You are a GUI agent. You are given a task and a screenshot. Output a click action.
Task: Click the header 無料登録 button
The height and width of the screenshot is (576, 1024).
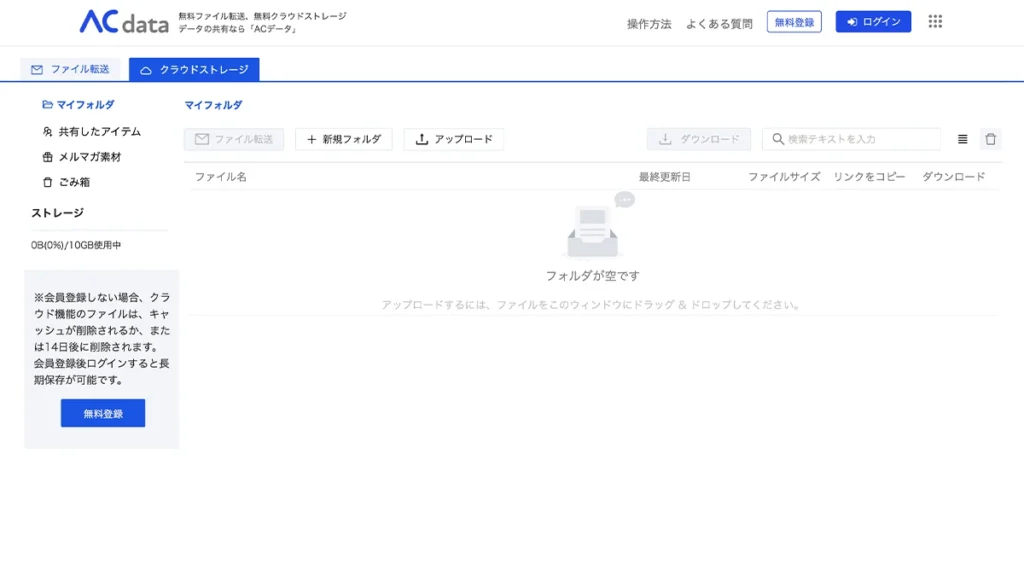click(794, 22)
